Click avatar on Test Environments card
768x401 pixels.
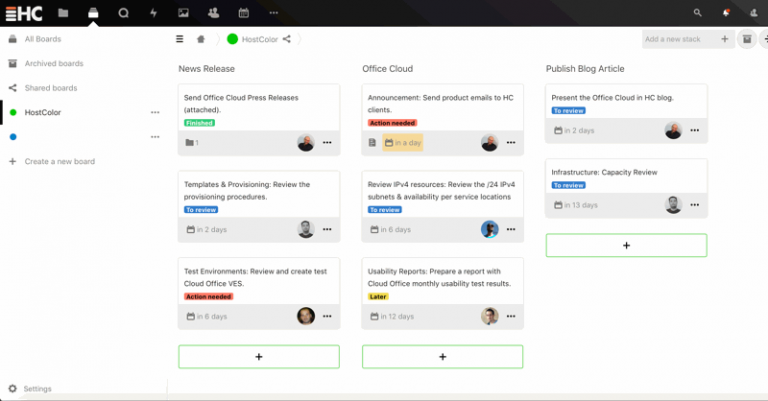pos(306,316)
